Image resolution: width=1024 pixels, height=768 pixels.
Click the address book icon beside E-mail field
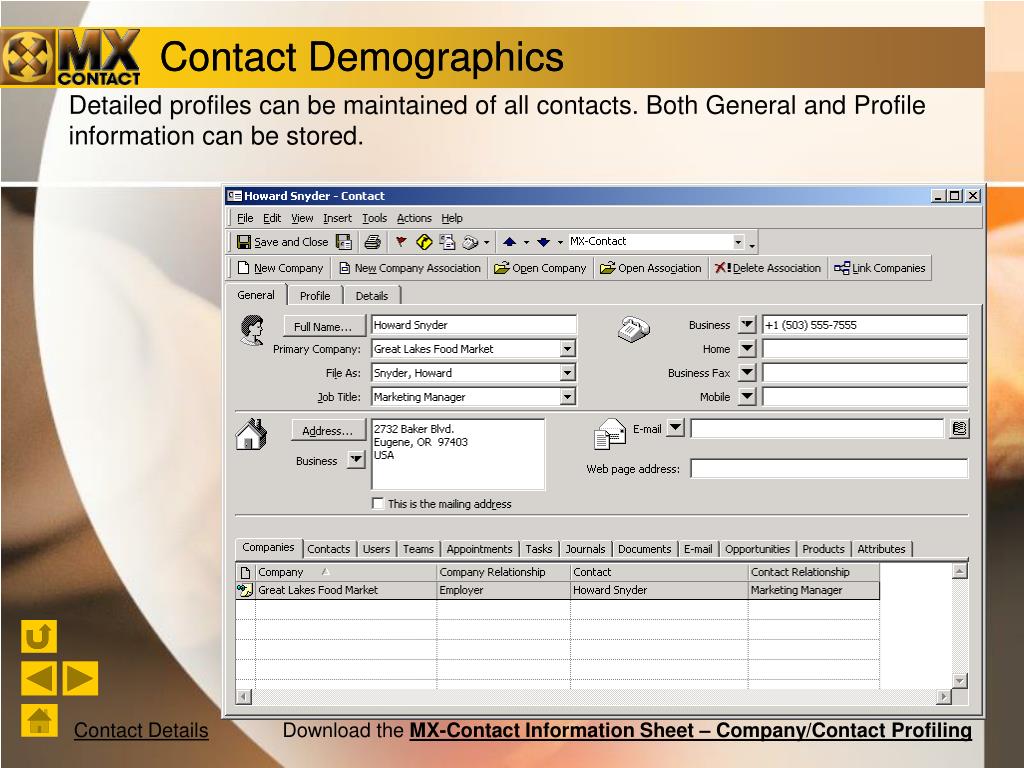pyautogui.click(x=959, y=428)
